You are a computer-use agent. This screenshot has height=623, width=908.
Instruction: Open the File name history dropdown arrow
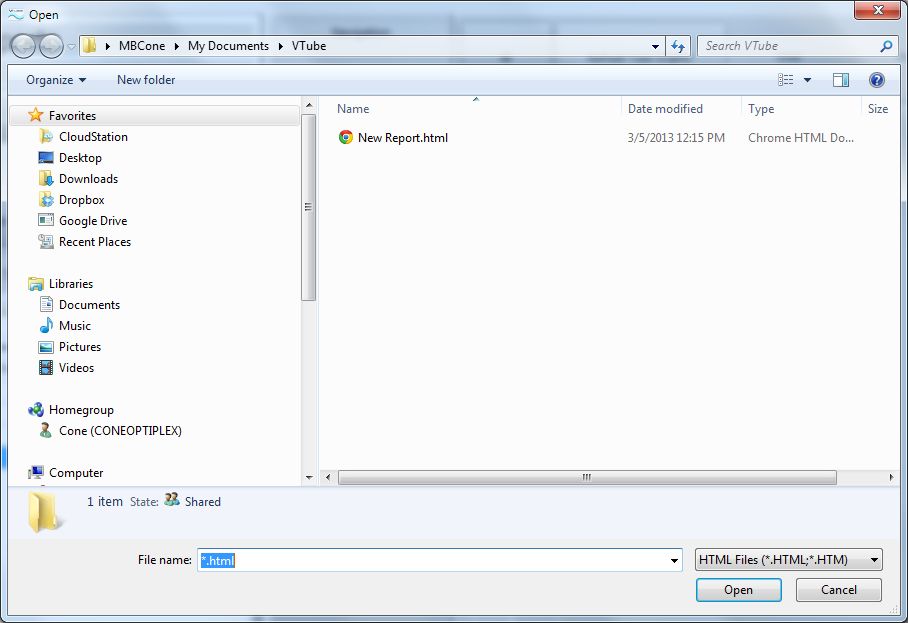[x=674, y=561]
